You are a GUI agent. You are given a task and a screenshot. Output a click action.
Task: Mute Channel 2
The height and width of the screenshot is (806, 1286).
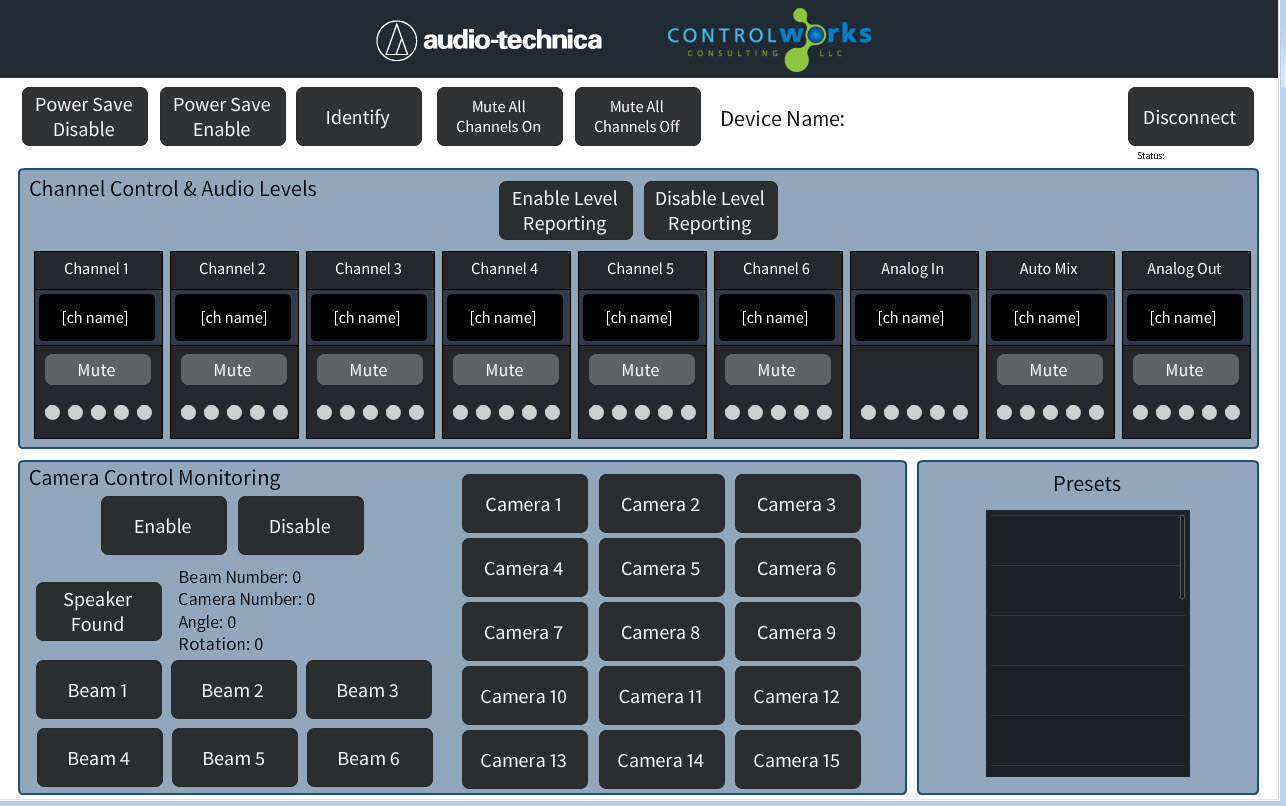[x=233, y=370]
